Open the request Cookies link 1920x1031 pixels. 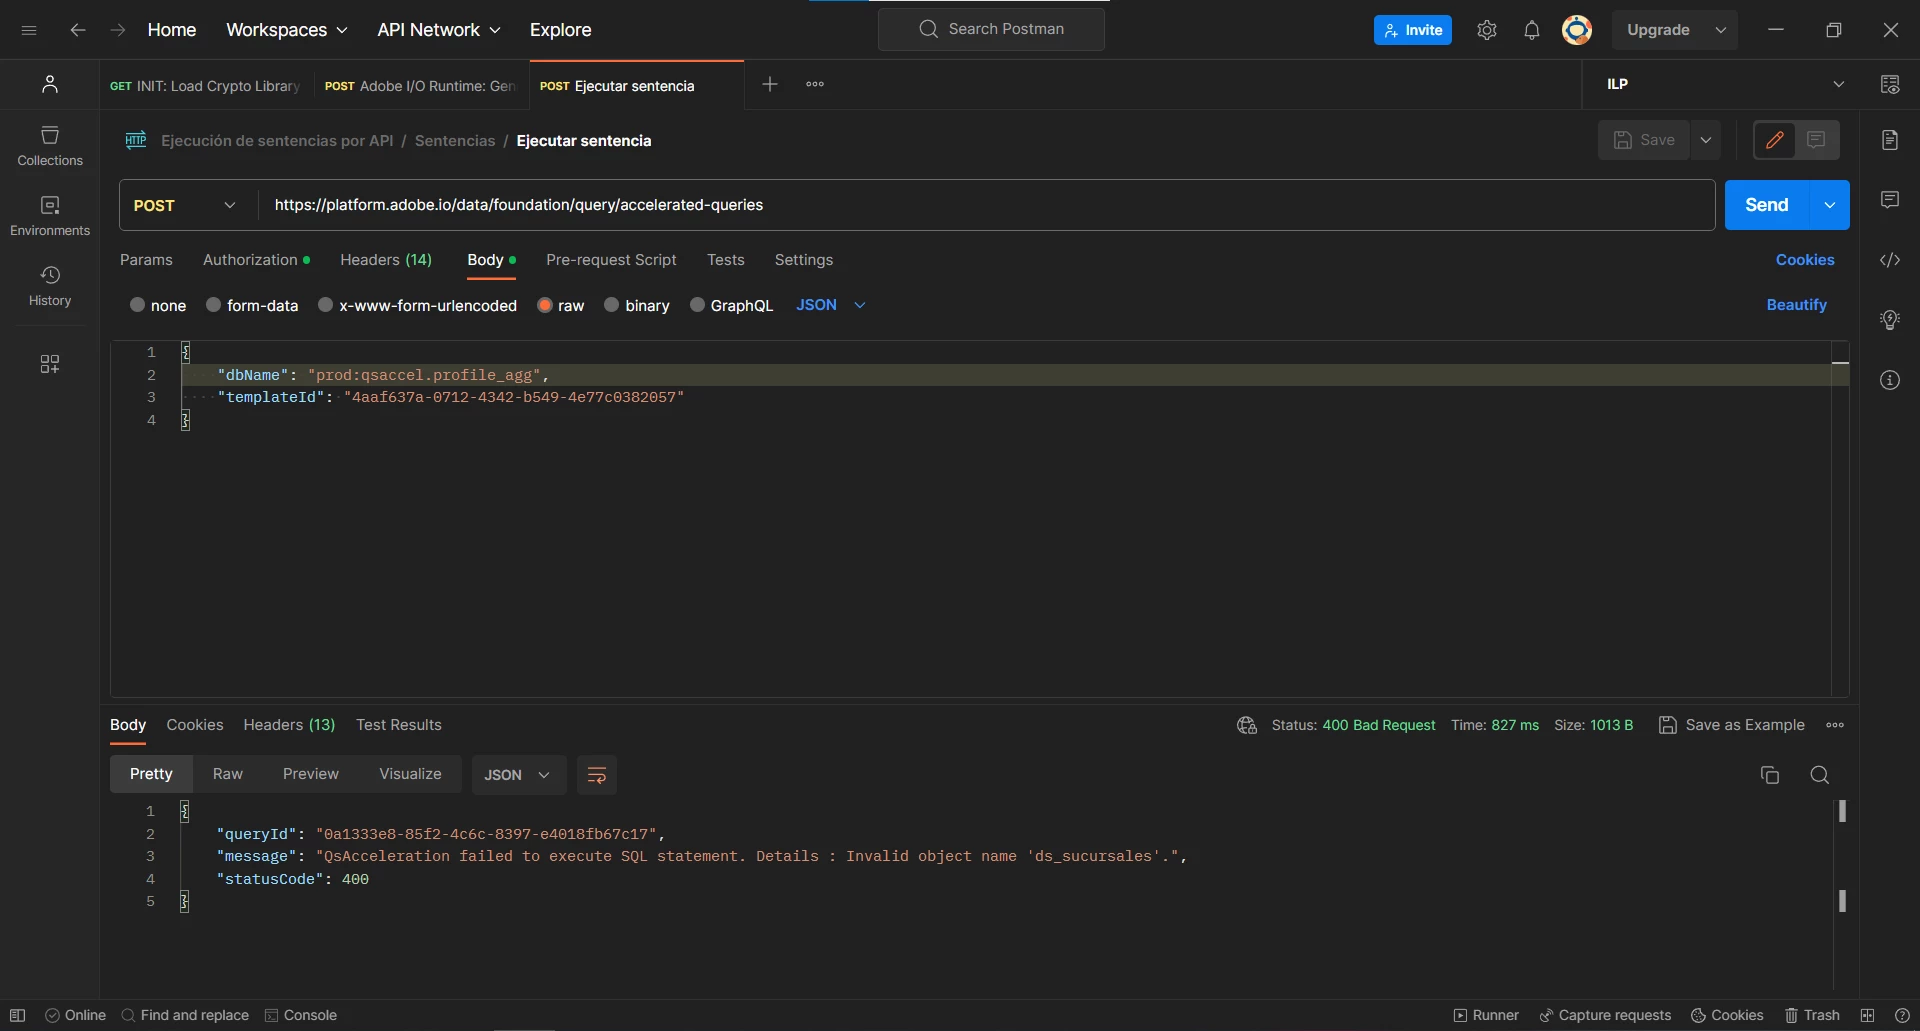click(1805, 260)
